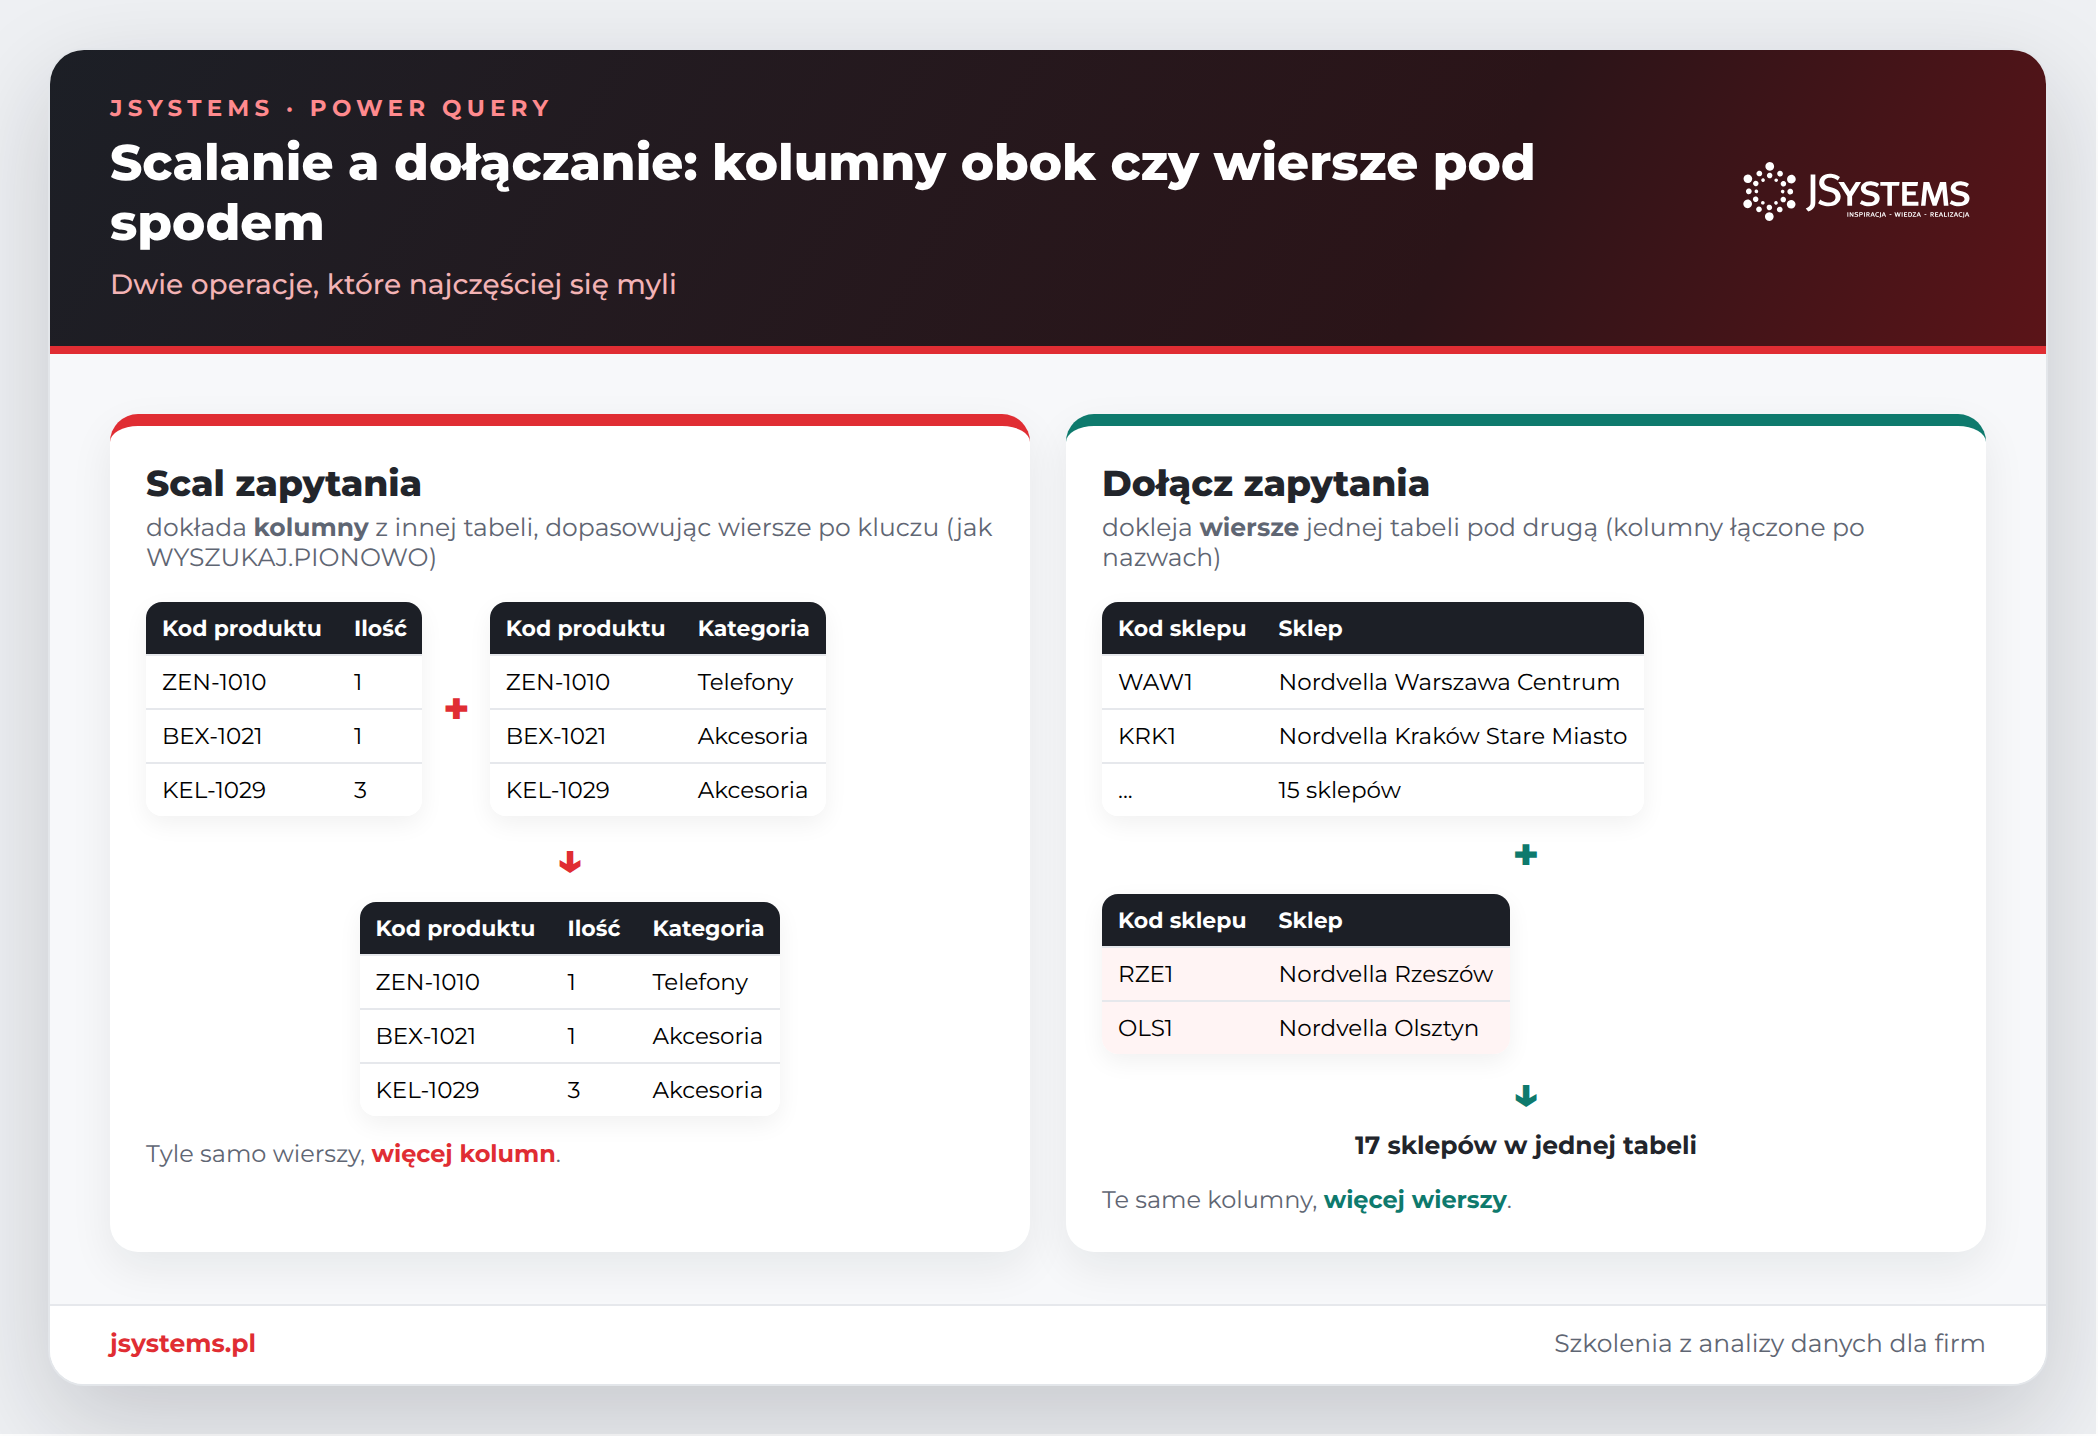
Task: Click the subtitle 'Dwie operacje, które najczęściej się myli'
Action: 393,284
